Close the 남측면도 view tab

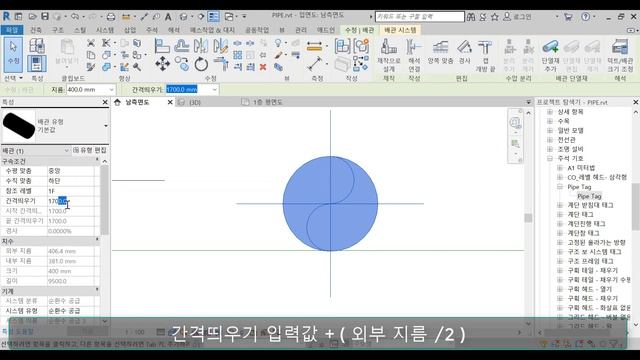tap(170, 102)
